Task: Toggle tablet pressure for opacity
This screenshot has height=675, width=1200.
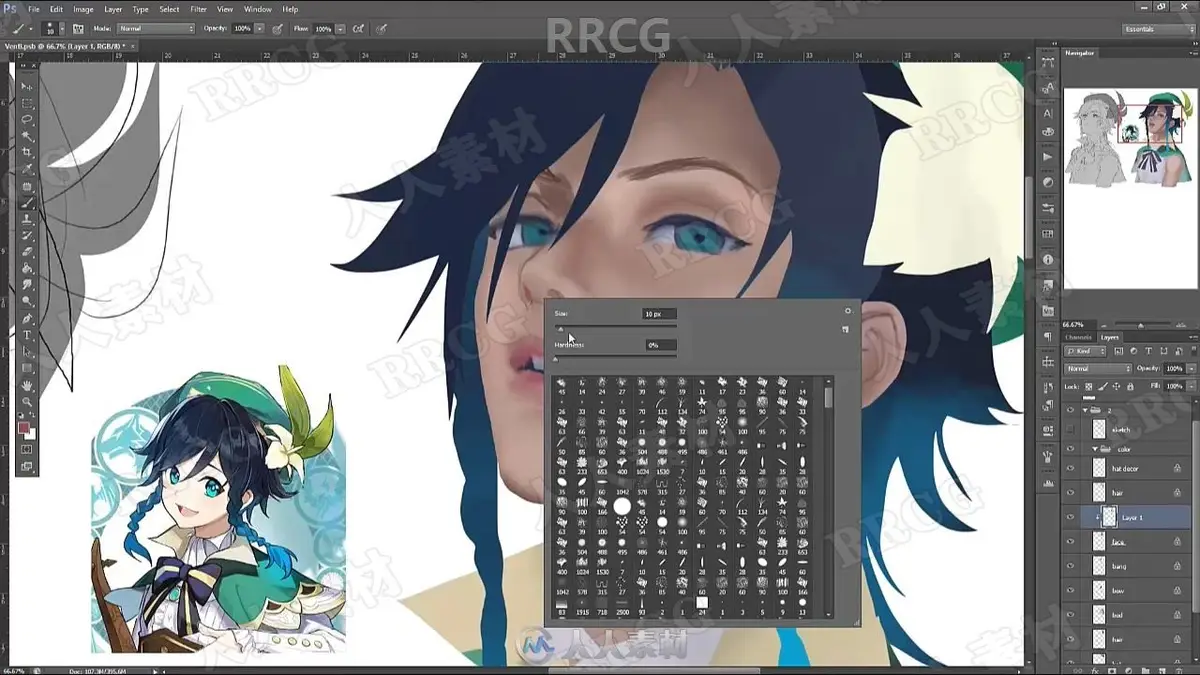Action: point(277,29)
